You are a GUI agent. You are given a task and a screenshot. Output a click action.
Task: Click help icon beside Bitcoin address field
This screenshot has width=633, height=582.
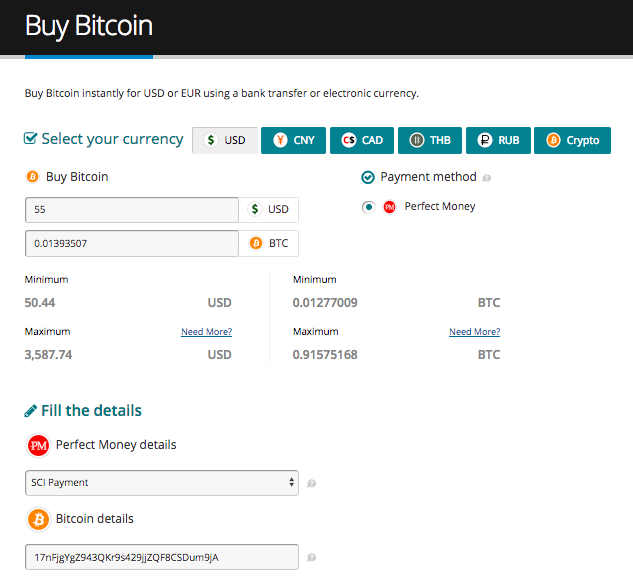[x=312, y=557]
